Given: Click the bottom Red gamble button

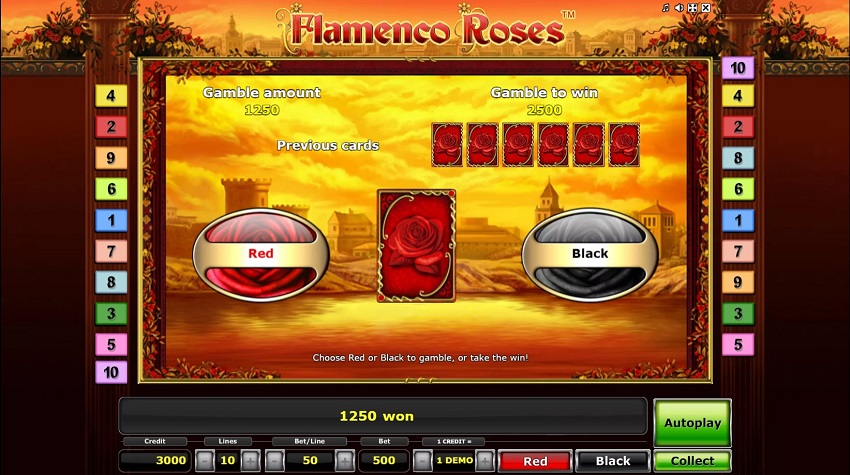Looking at the screenshot, I should coord(535,461).
